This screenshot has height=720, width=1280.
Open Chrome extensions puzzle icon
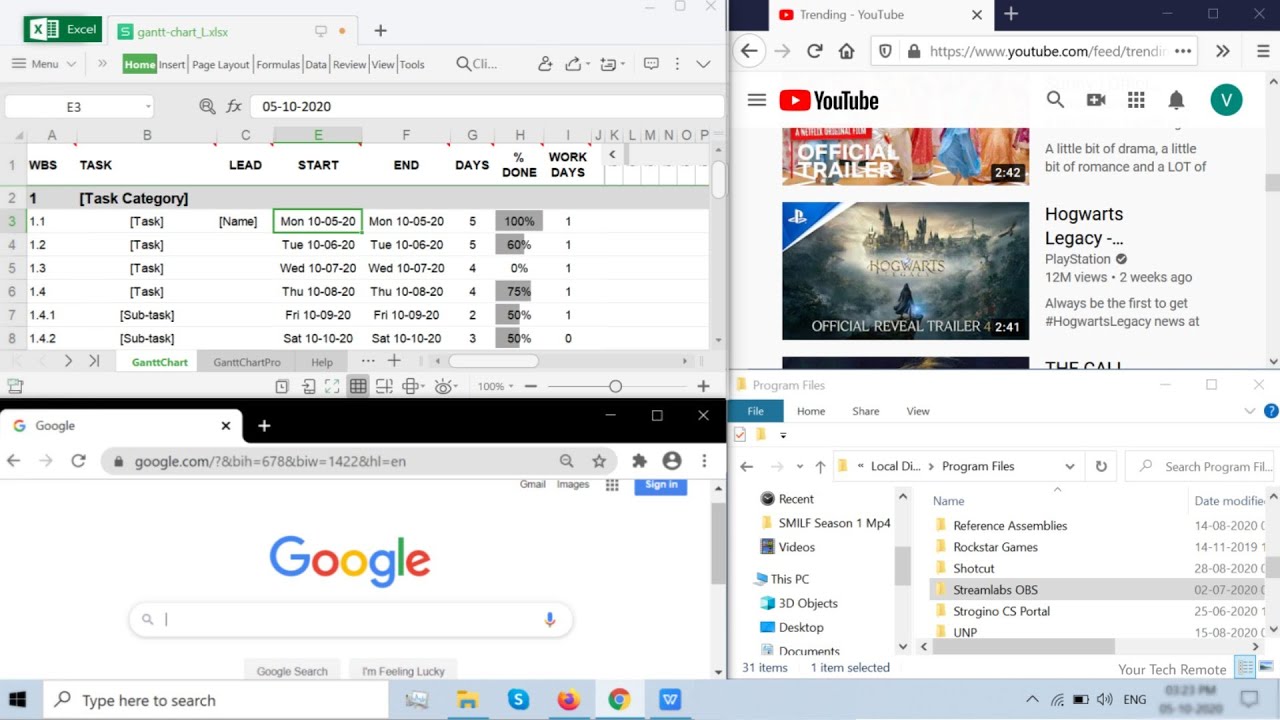click(639, 461)
